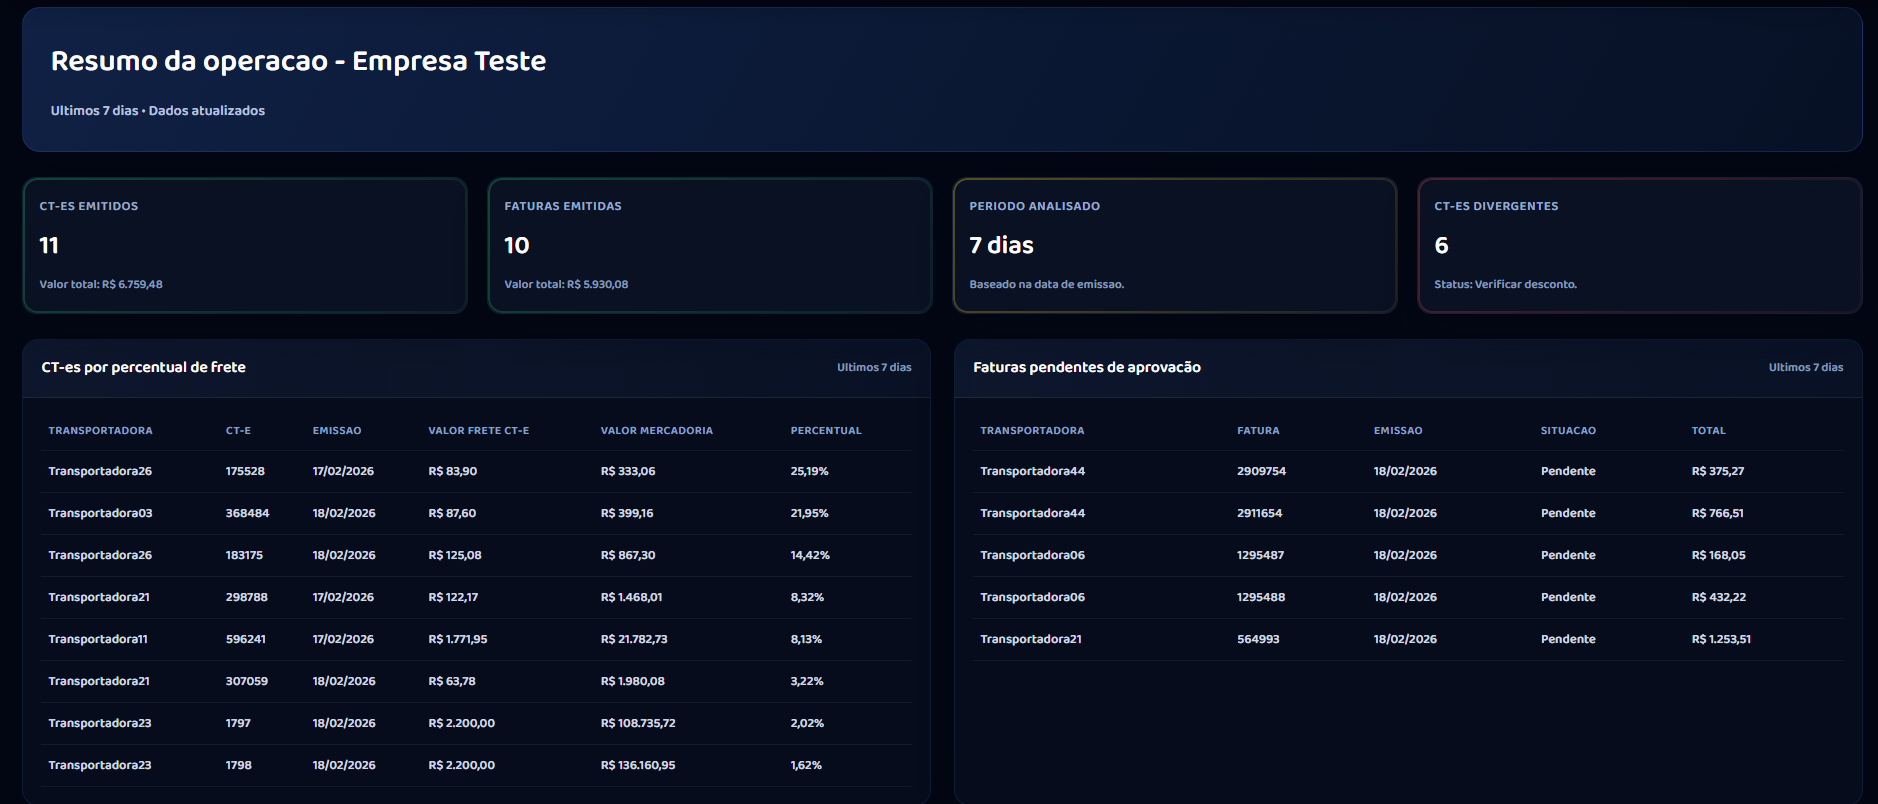The height and width of the screenshot is (804, 1878).
Task: Click CT-e 1797 in the freight table
Action: 238,724
